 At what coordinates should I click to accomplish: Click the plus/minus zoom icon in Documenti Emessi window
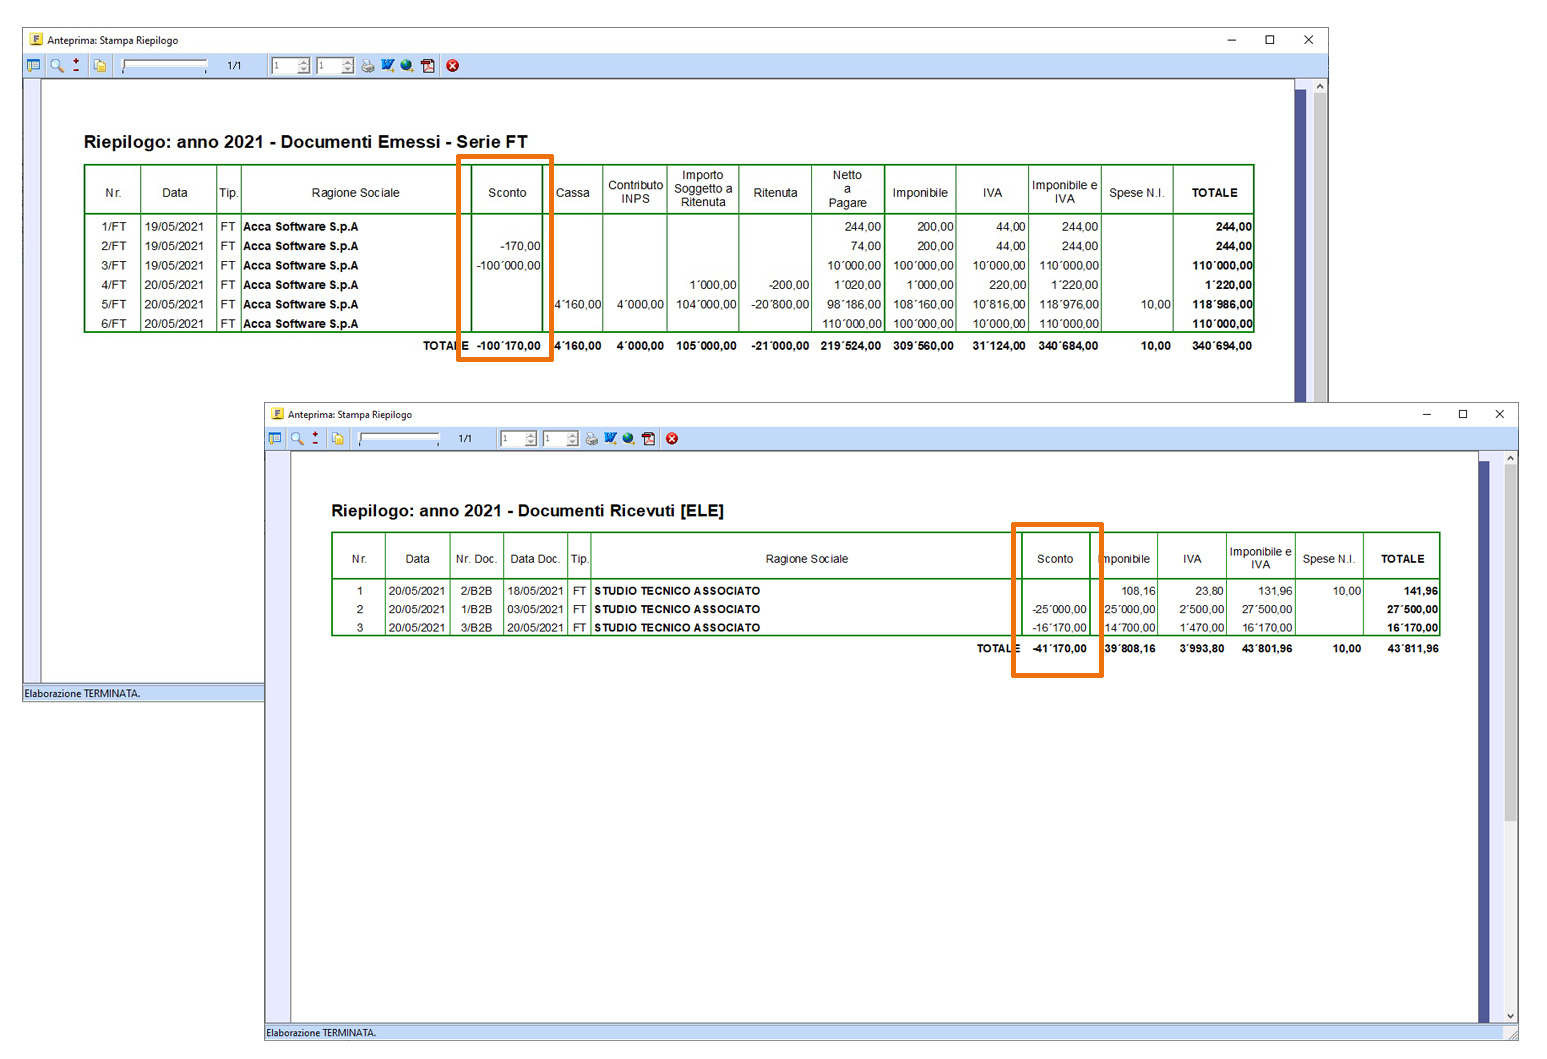point(76,66)
